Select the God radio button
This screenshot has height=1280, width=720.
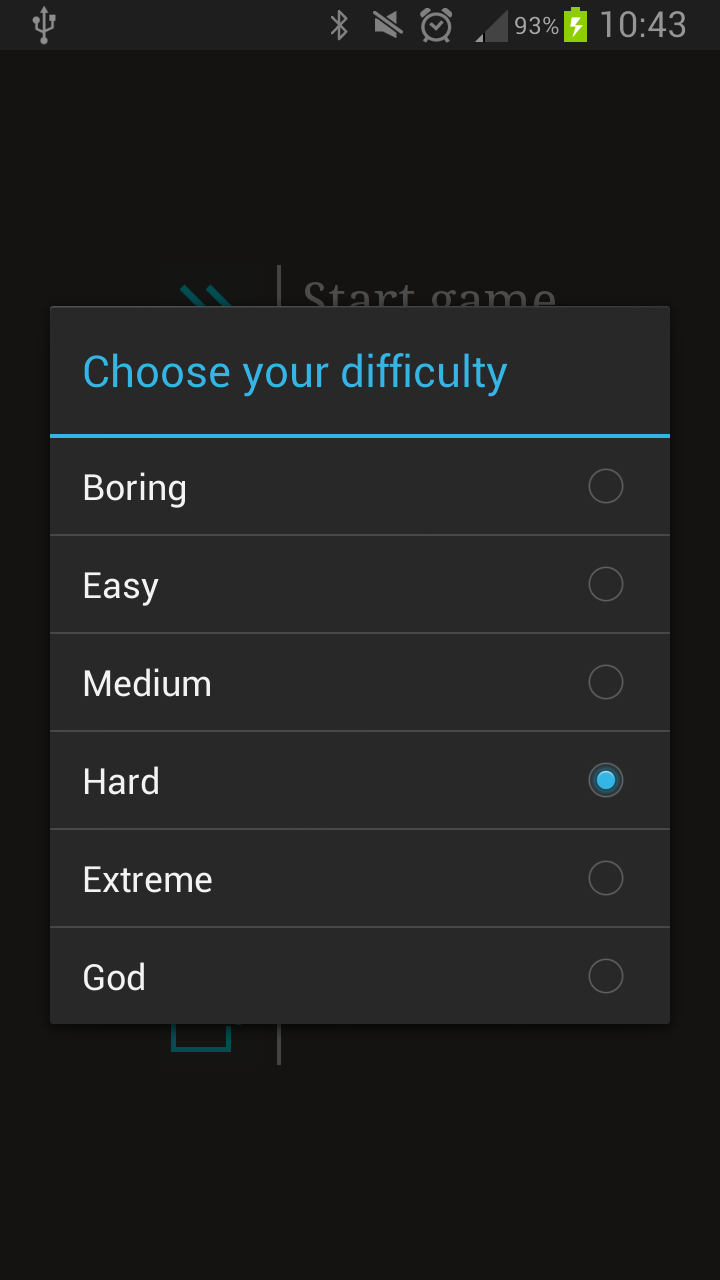coord(606,977)
